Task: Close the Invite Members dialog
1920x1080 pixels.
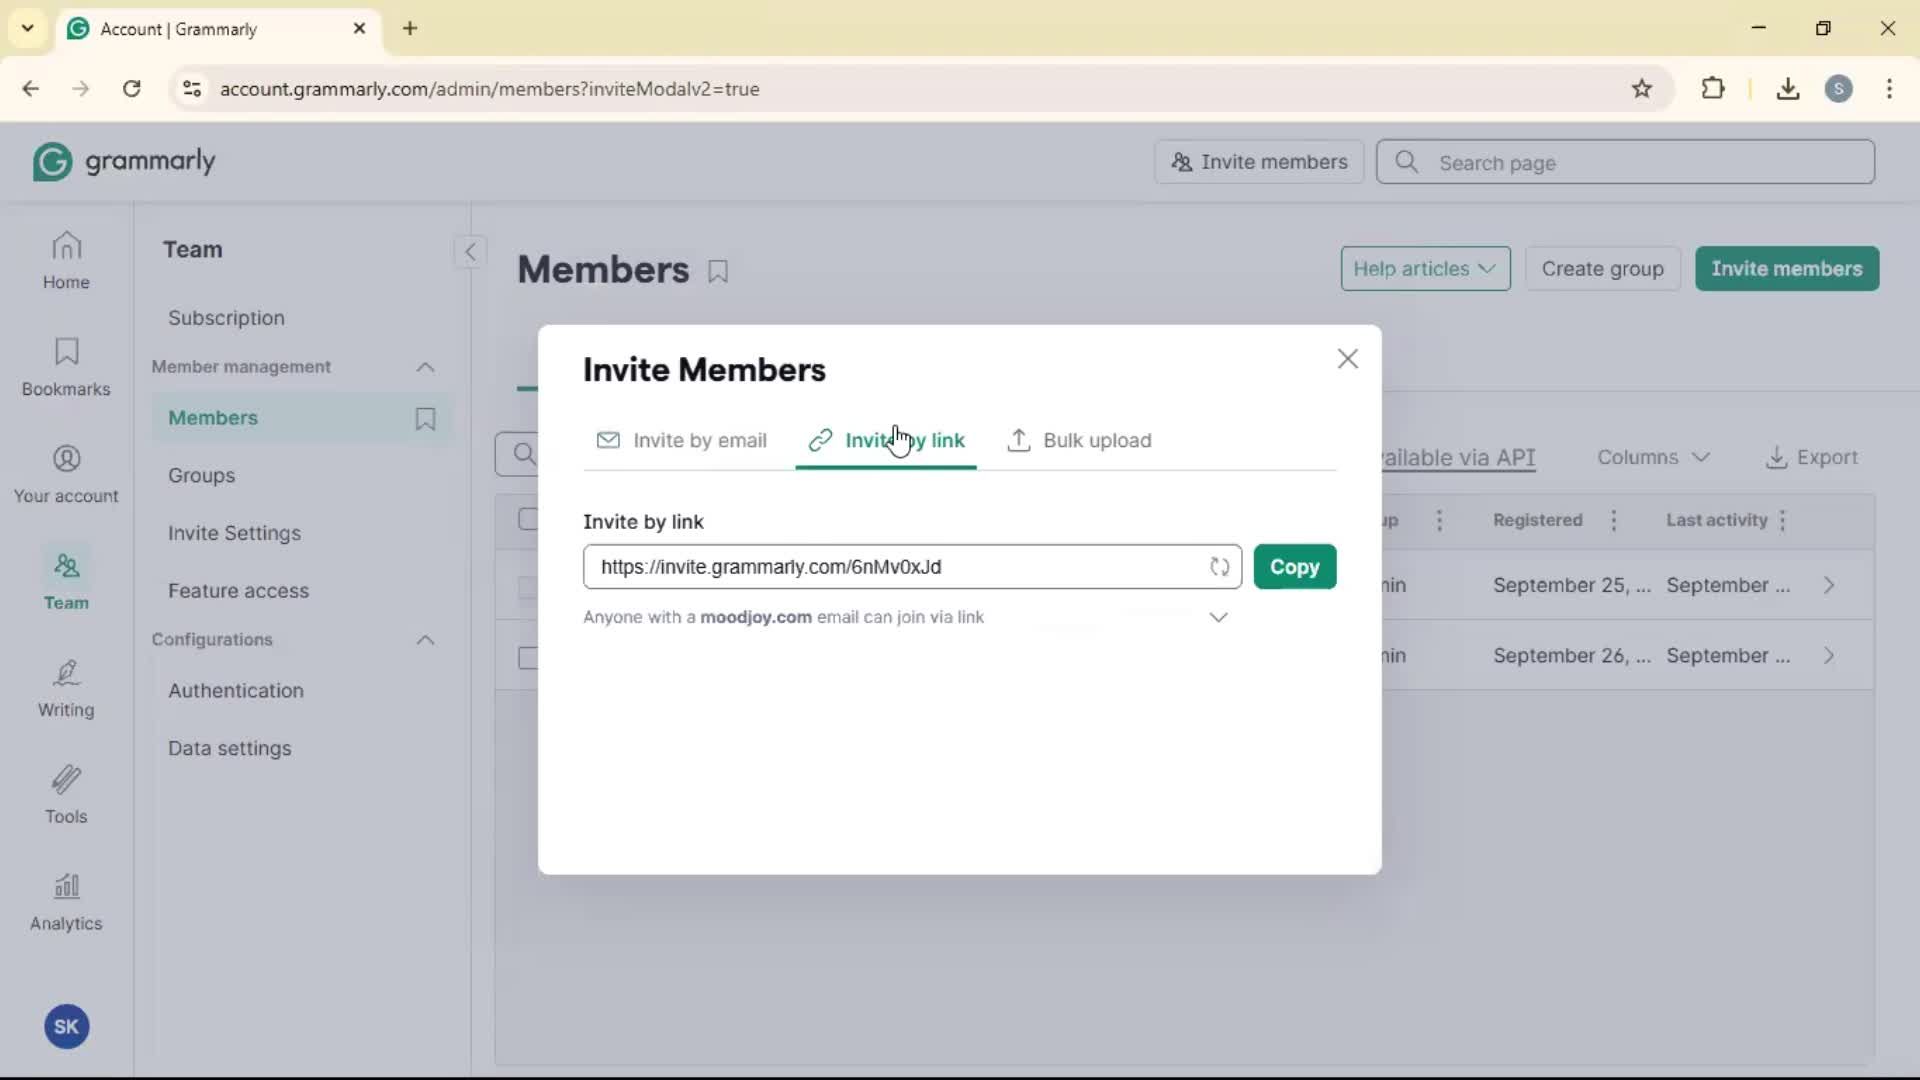Action: (x=1347, y=359)
